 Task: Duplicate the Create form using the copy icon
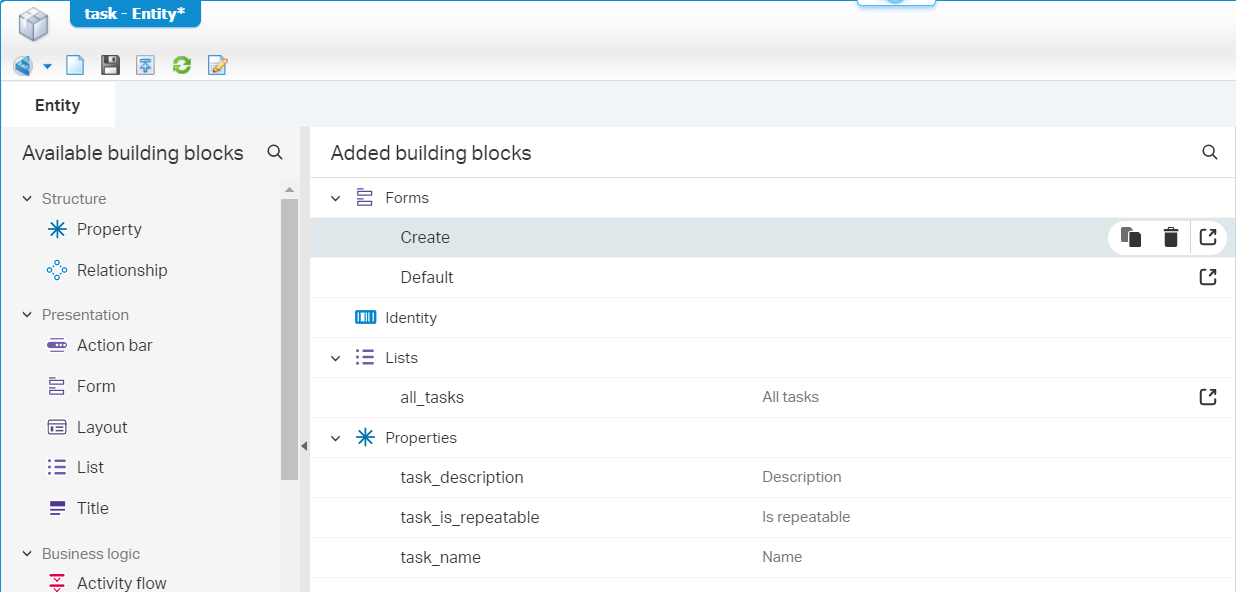point(1131,237)
